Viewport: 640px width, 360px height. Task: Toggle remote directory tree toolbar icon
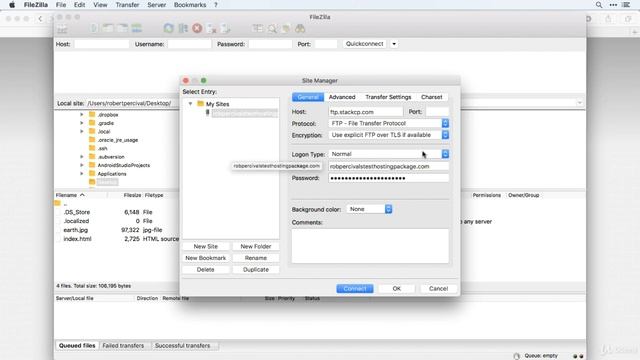pyautogui.click(x=122, y=28)
